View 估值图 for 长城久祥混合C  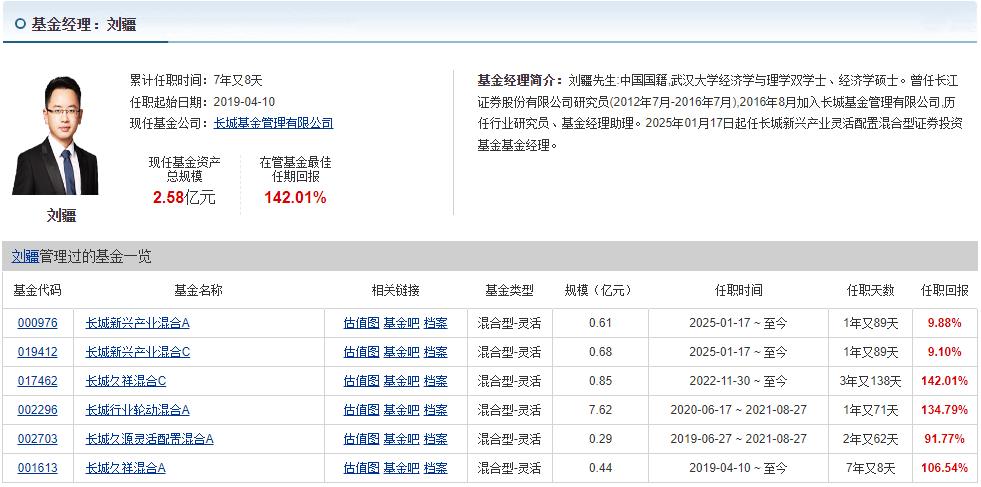[362, 381]
